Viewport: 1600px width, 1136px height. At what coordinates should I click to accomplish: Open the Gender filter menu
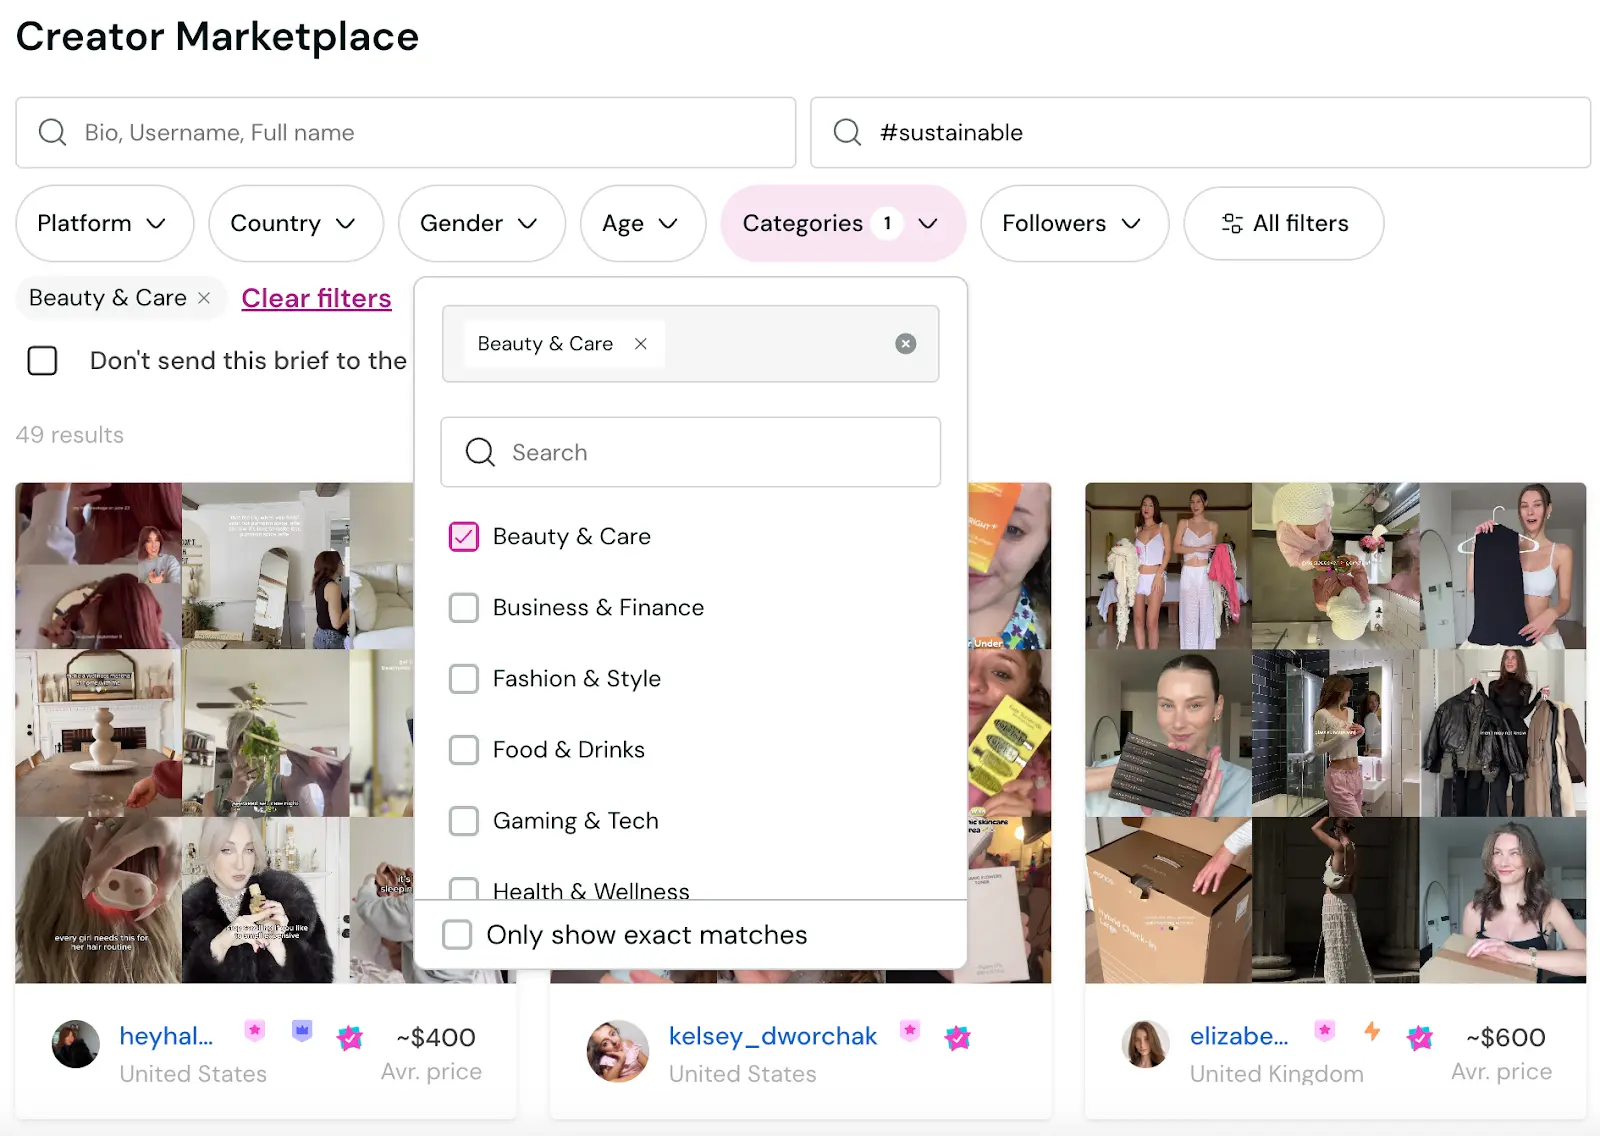481,223
